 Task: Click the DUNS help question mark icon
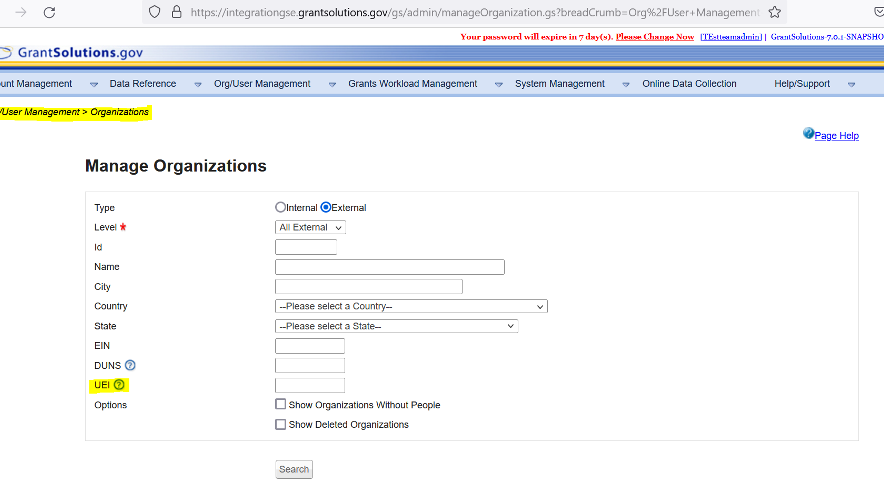point(130,366)
